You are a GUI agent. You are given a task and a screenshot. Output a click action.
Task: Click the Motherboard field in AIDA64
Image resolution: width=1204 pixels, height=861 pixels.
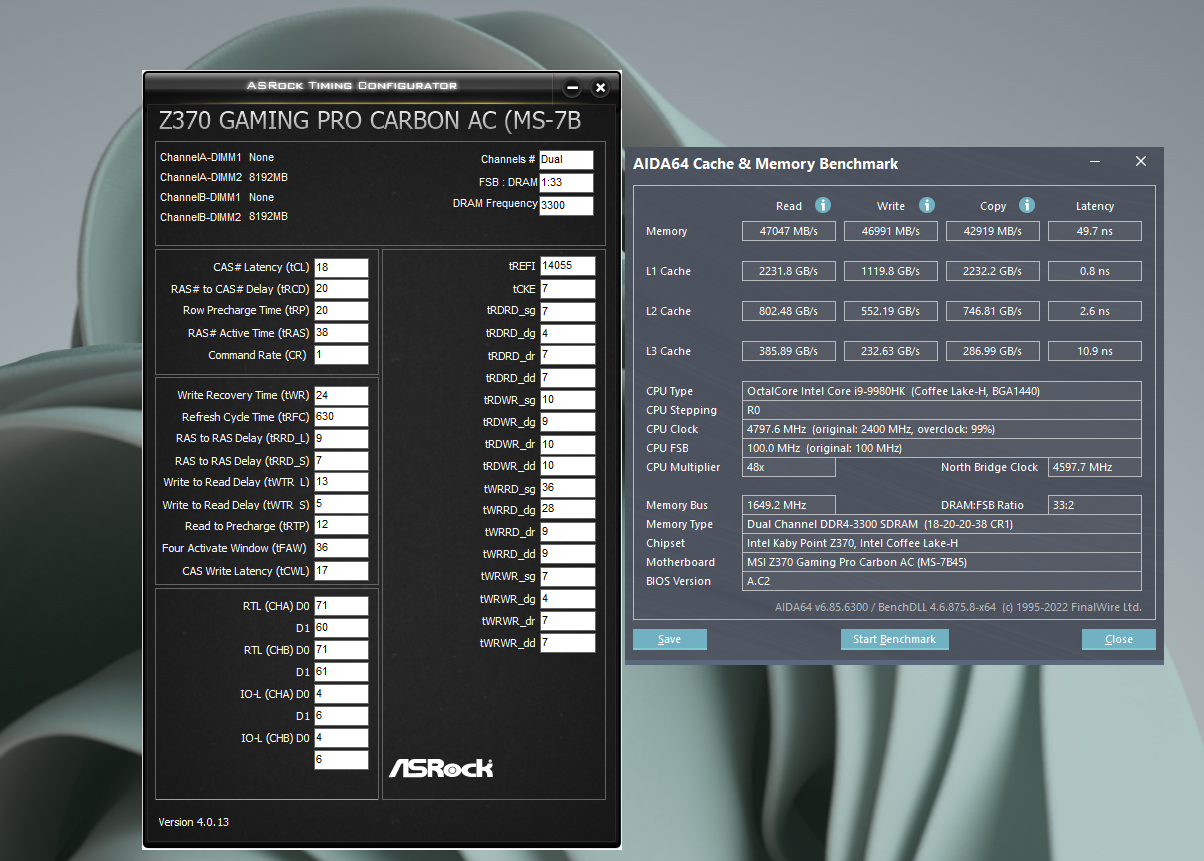point(942,562)
